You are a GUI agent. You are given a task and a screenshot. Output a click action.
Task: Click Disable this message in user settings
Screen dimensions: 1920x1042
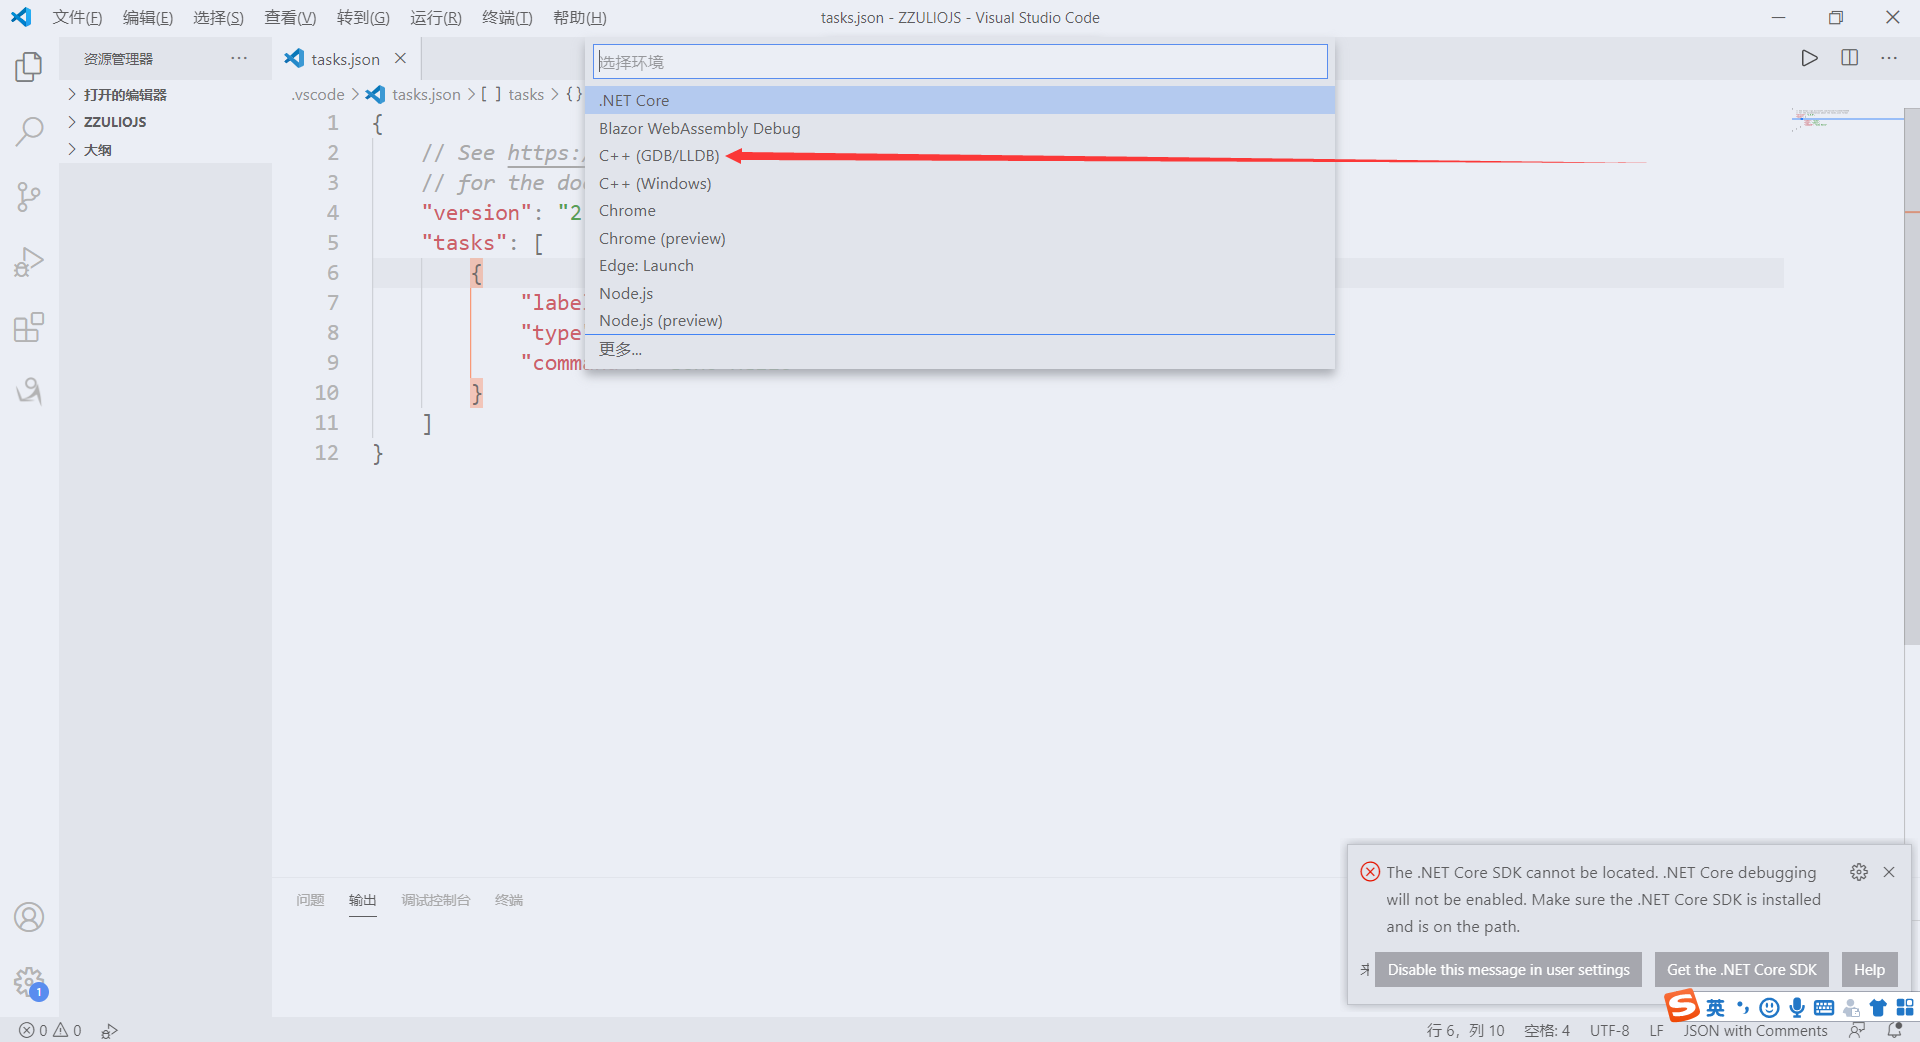coord(1508,970)
